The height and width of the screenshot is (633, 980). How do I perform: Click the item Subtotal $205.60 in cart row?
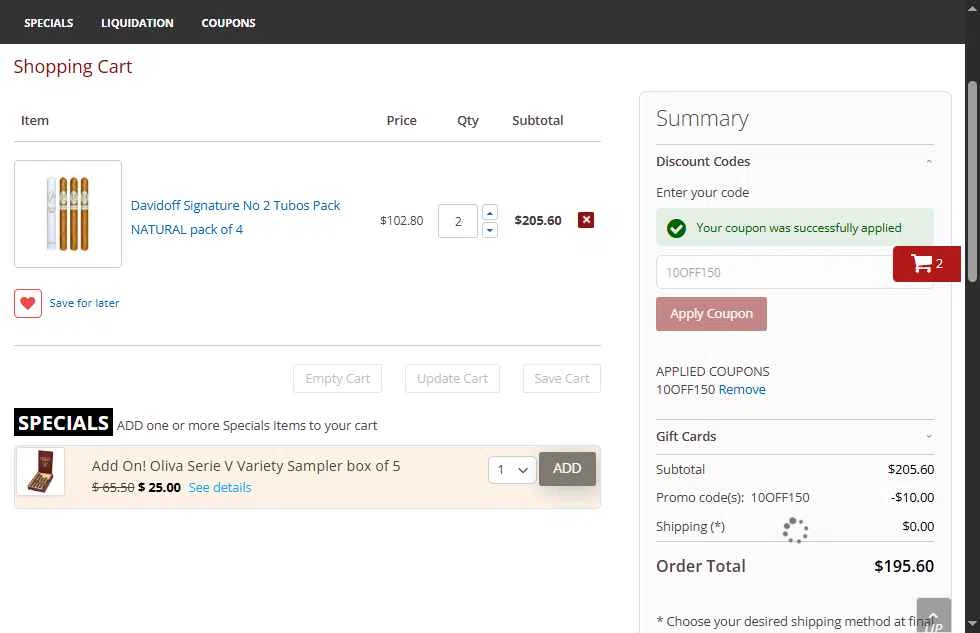[538, 221]
